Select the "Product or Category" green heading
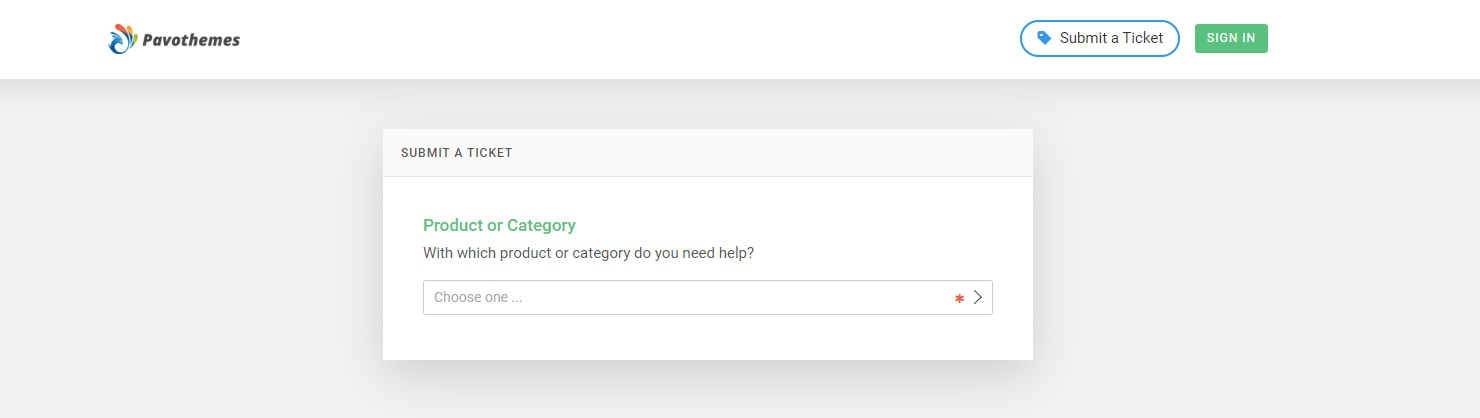The image size is (1480, 418). coord(499,225)
